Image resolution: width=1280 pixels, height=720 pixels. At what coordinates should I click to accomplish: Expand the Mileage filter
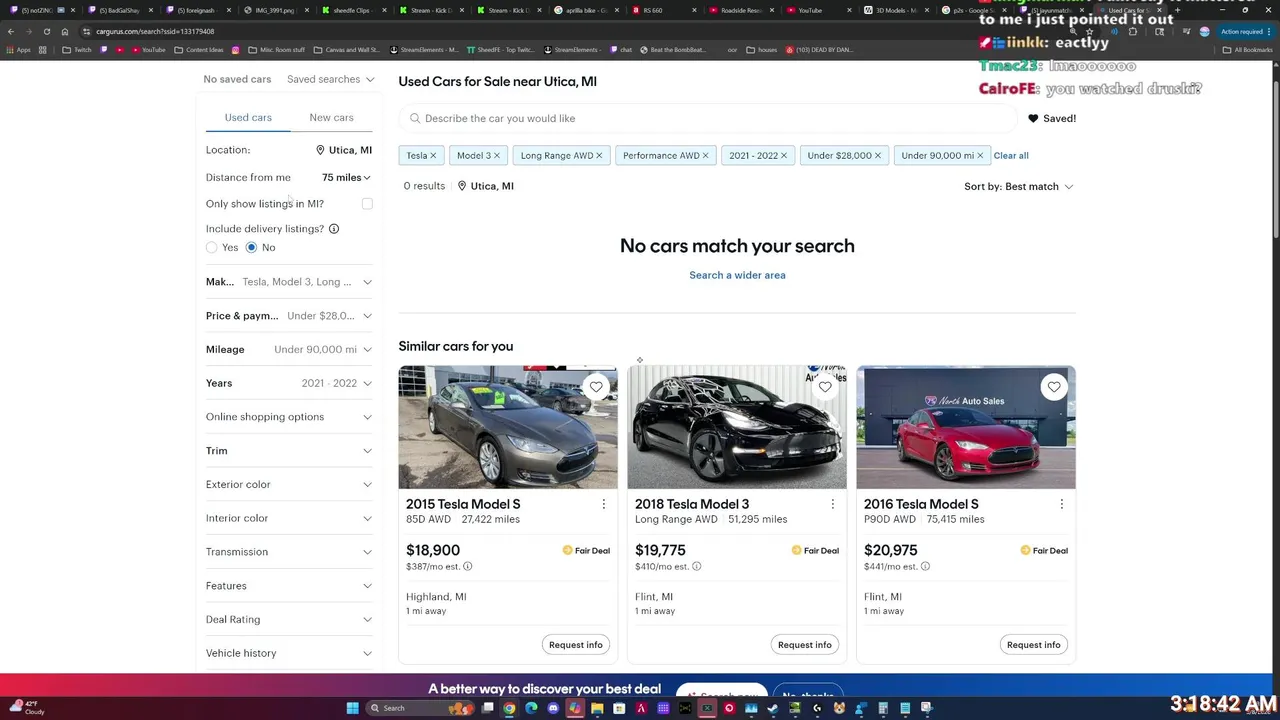(289, 349)
